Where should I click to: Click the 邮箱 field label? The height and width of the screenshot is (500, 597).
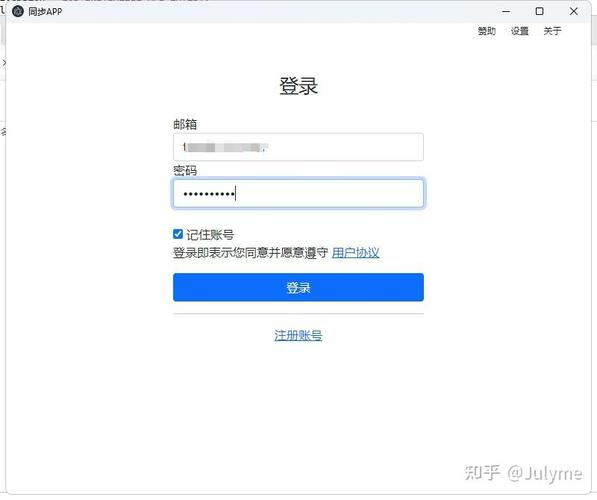coord(185,124)
